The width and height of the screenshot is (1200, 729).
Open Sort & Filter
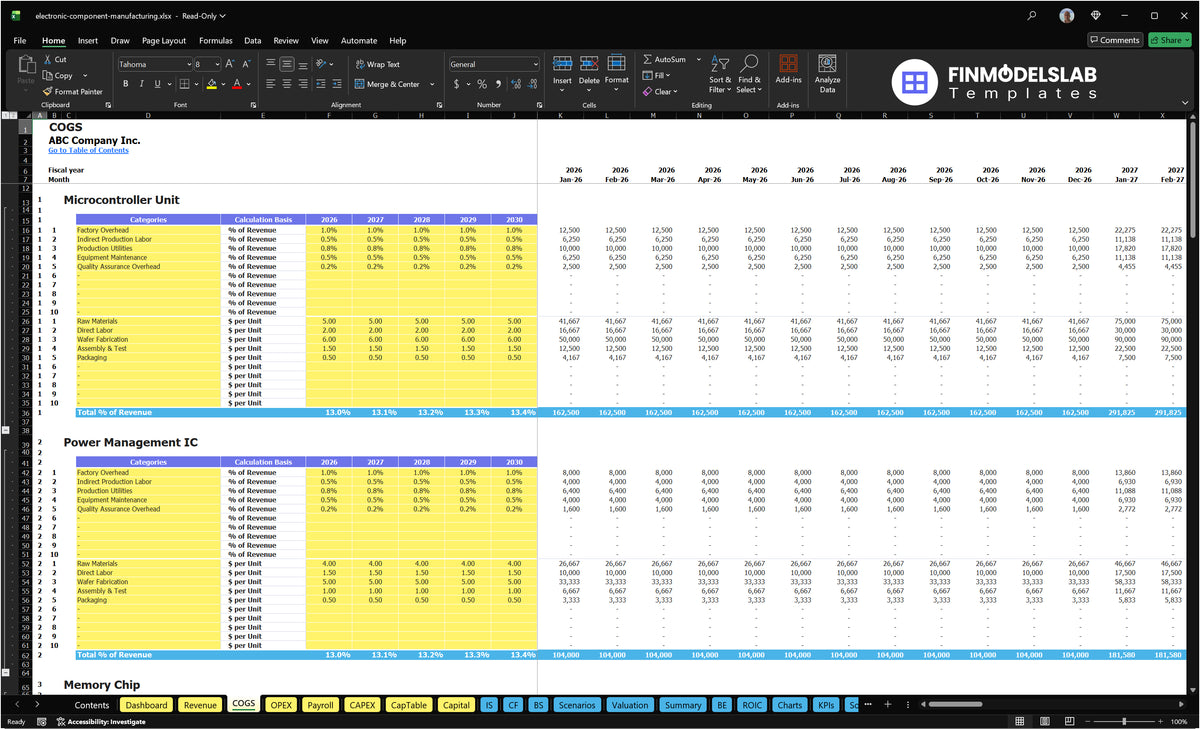tap(720, 74)
